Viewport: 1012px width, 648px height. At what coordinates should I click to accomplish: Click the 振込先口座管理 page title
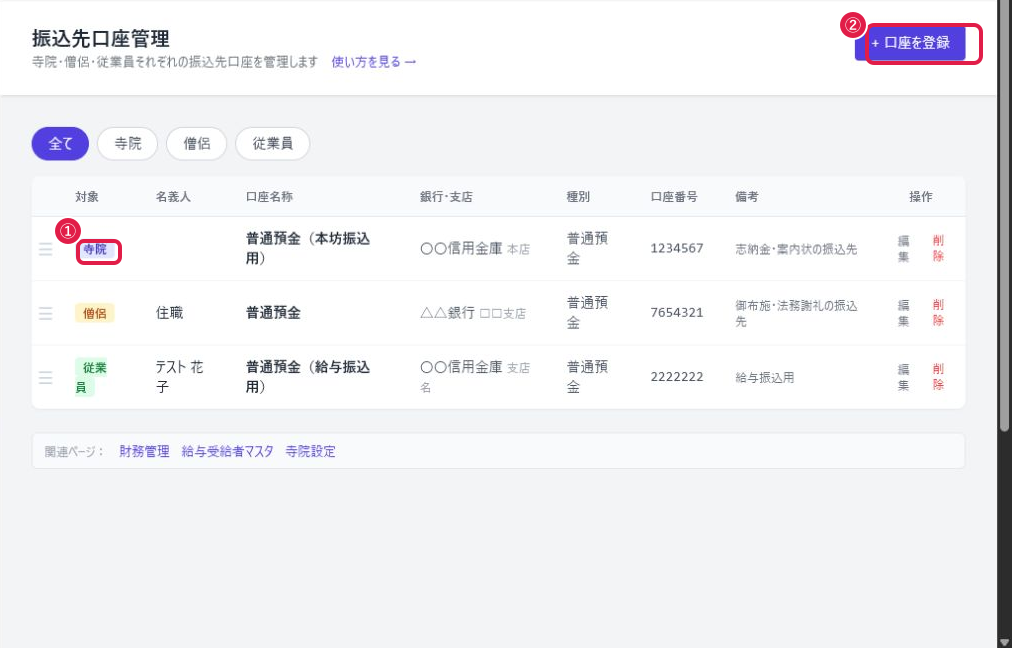point(101,39)
